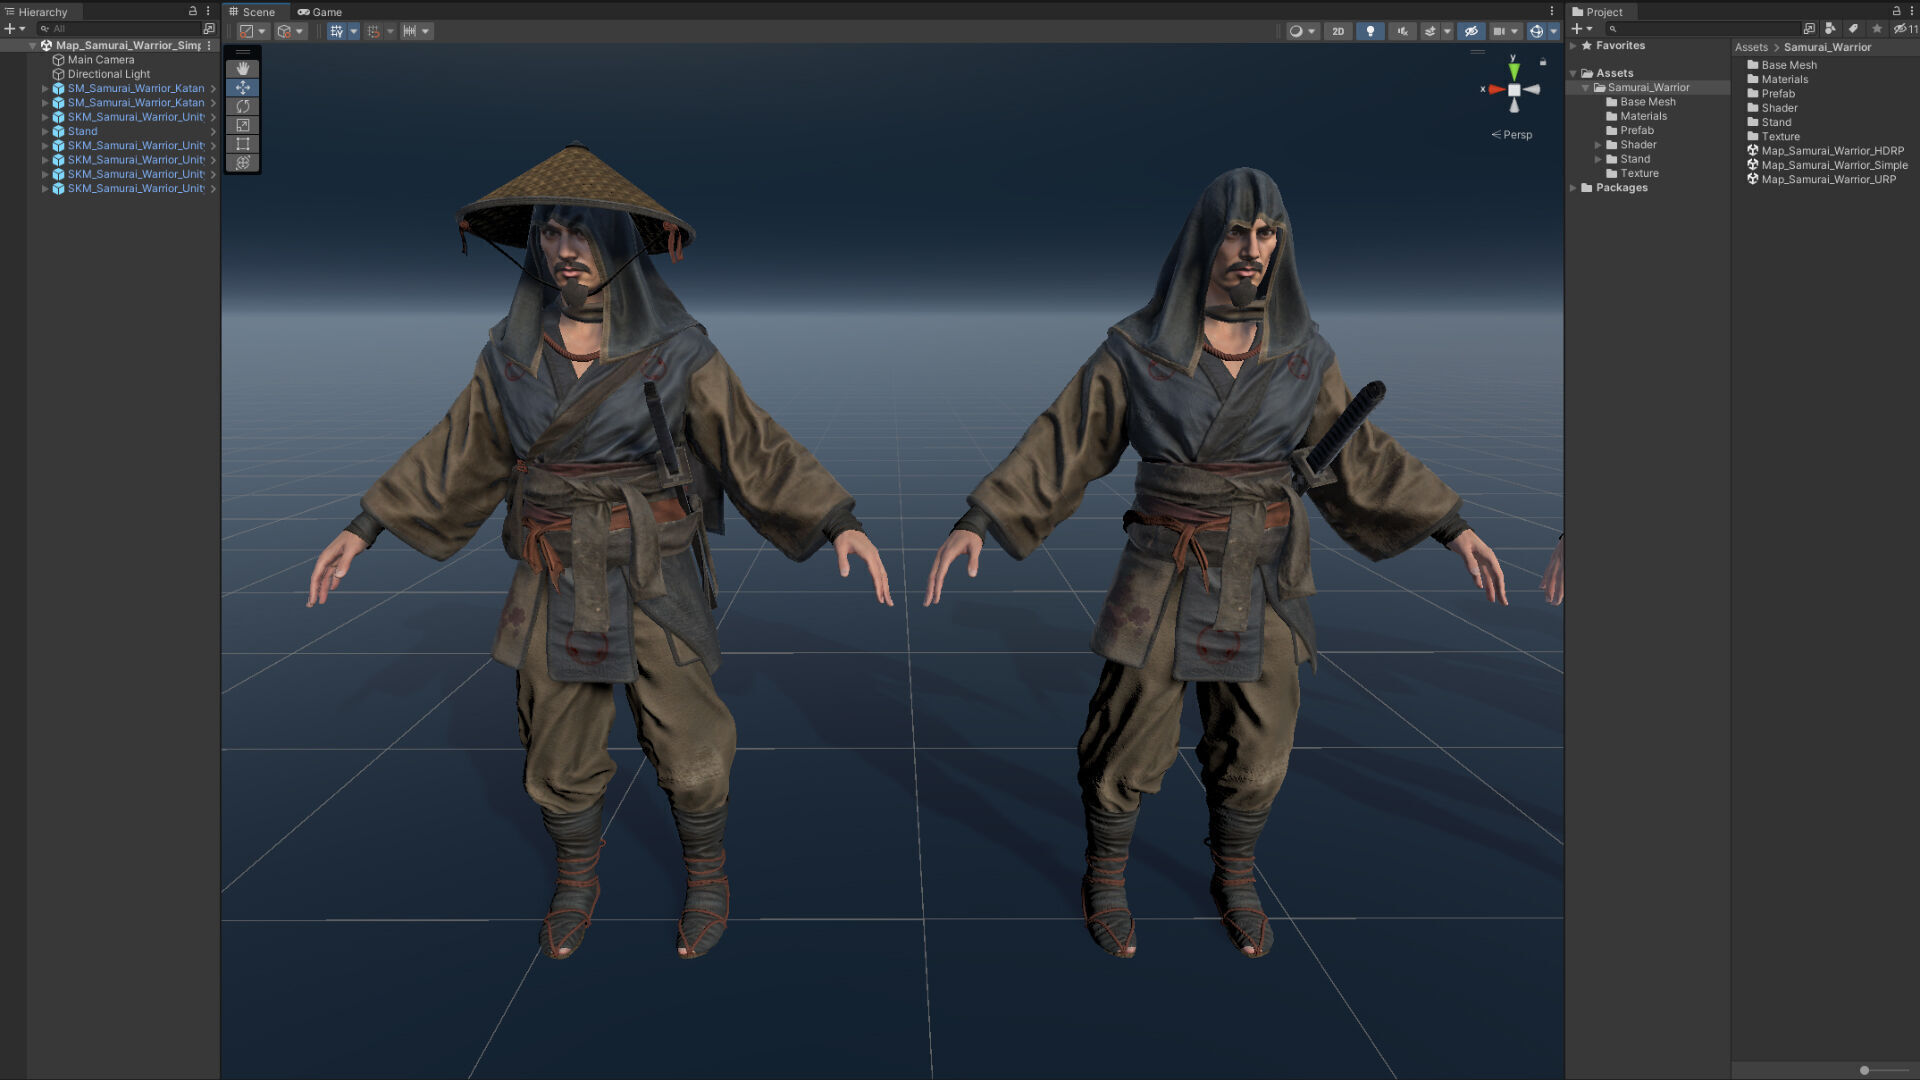Viewport: 1920px width, 1080px height.
Task: Select the combined Transform tool
Action: (242, 163)
